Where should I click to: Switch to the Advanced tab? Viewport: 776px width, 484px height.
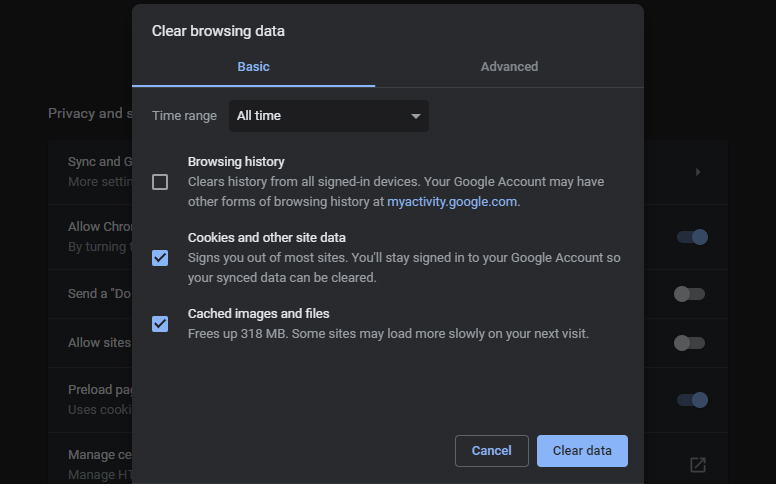coord(509,67)
